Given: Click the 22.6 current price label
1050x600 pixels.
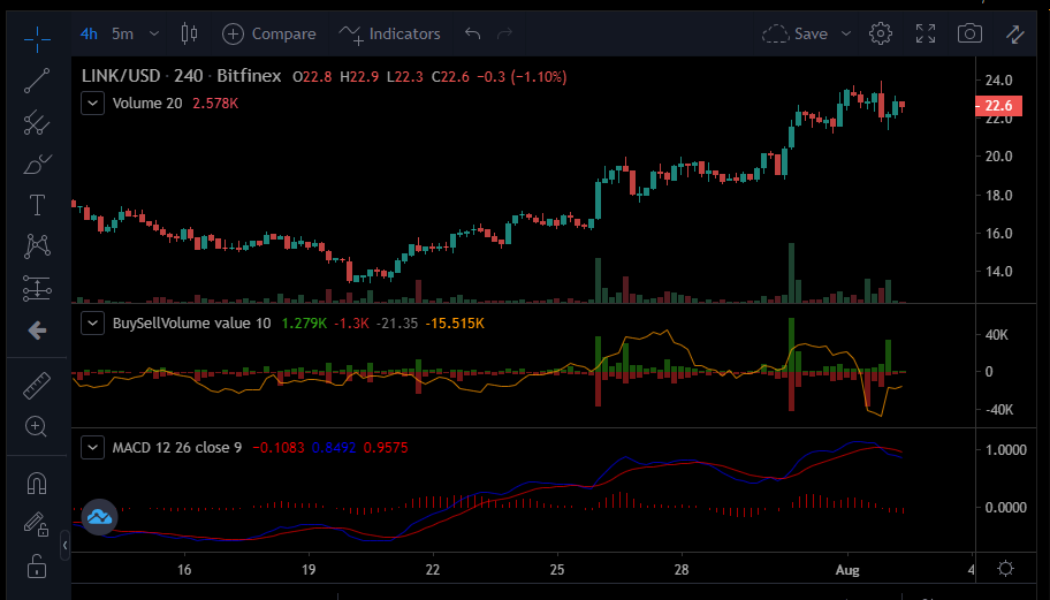Looking at the screenshot, I should pyautogui.click(x=999, y=106).
